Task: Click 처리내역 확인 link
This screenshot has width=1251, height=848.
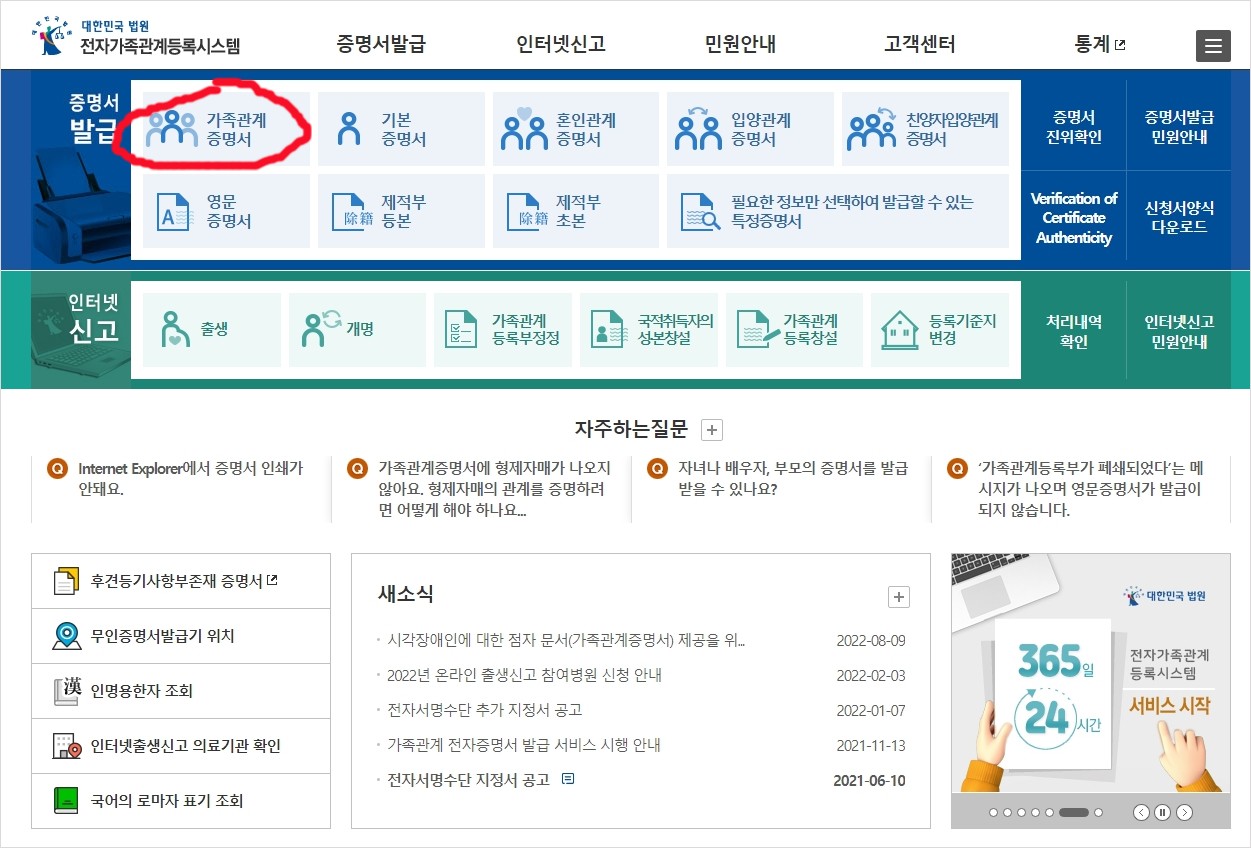Action: (1074, 331)
